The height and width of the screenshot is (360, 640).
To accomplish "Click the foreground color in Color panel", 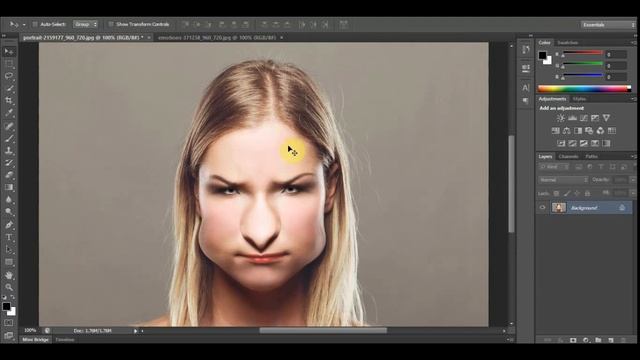I will pyautogui.click(x=542, y=55).
